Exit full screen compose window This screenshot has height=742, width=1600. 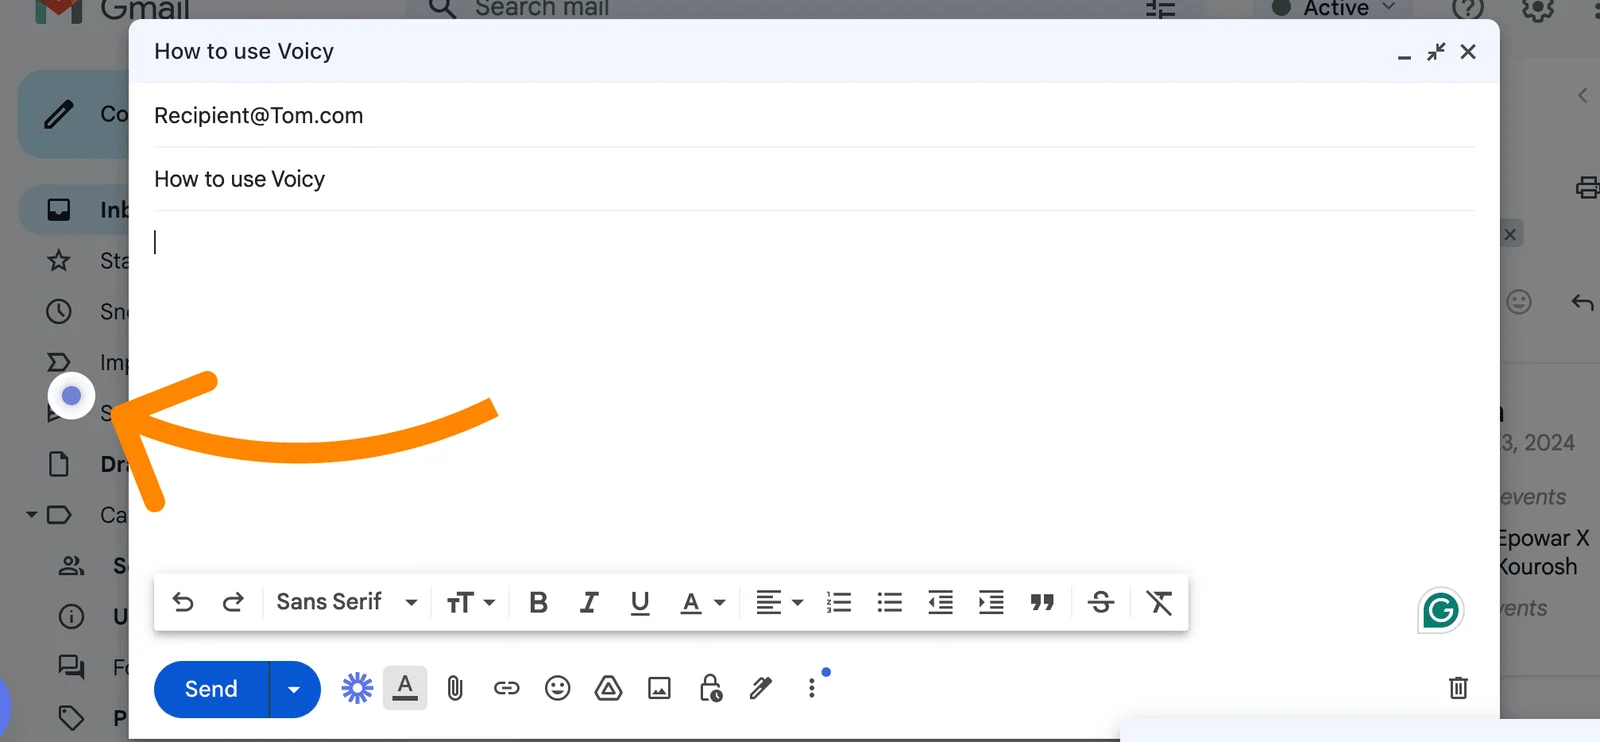pyautogui.click(x=1436, y=52)
